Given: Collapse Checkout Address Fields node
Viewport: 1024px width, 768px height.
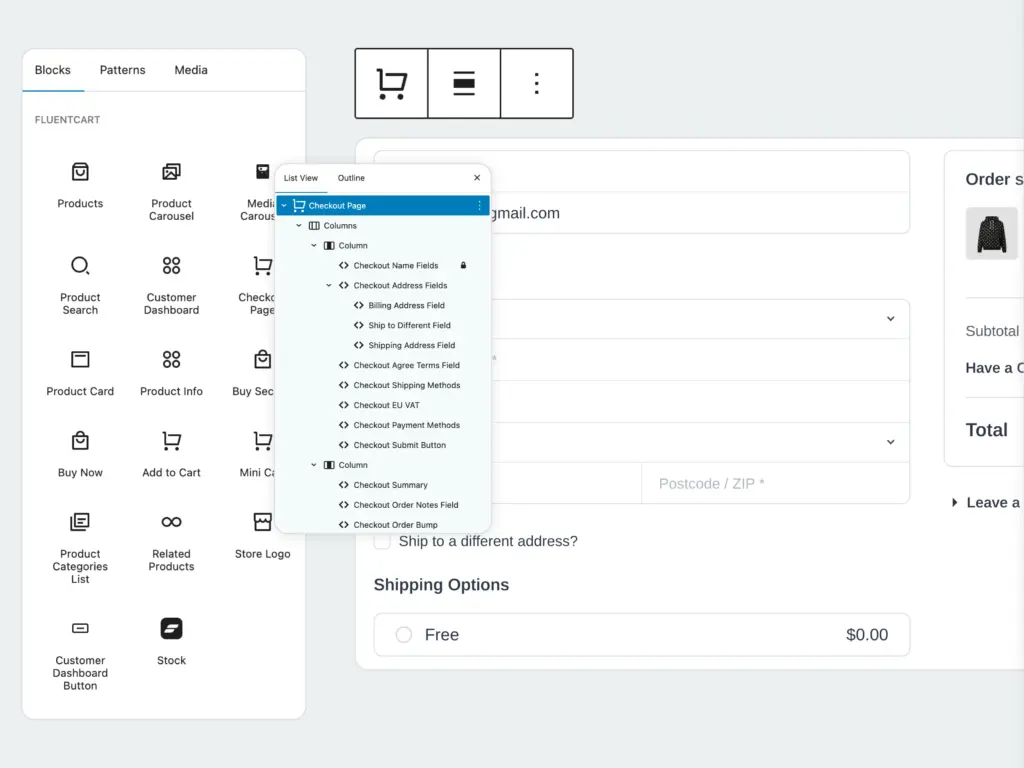Looking at the screenshot, I should (329, 285).
